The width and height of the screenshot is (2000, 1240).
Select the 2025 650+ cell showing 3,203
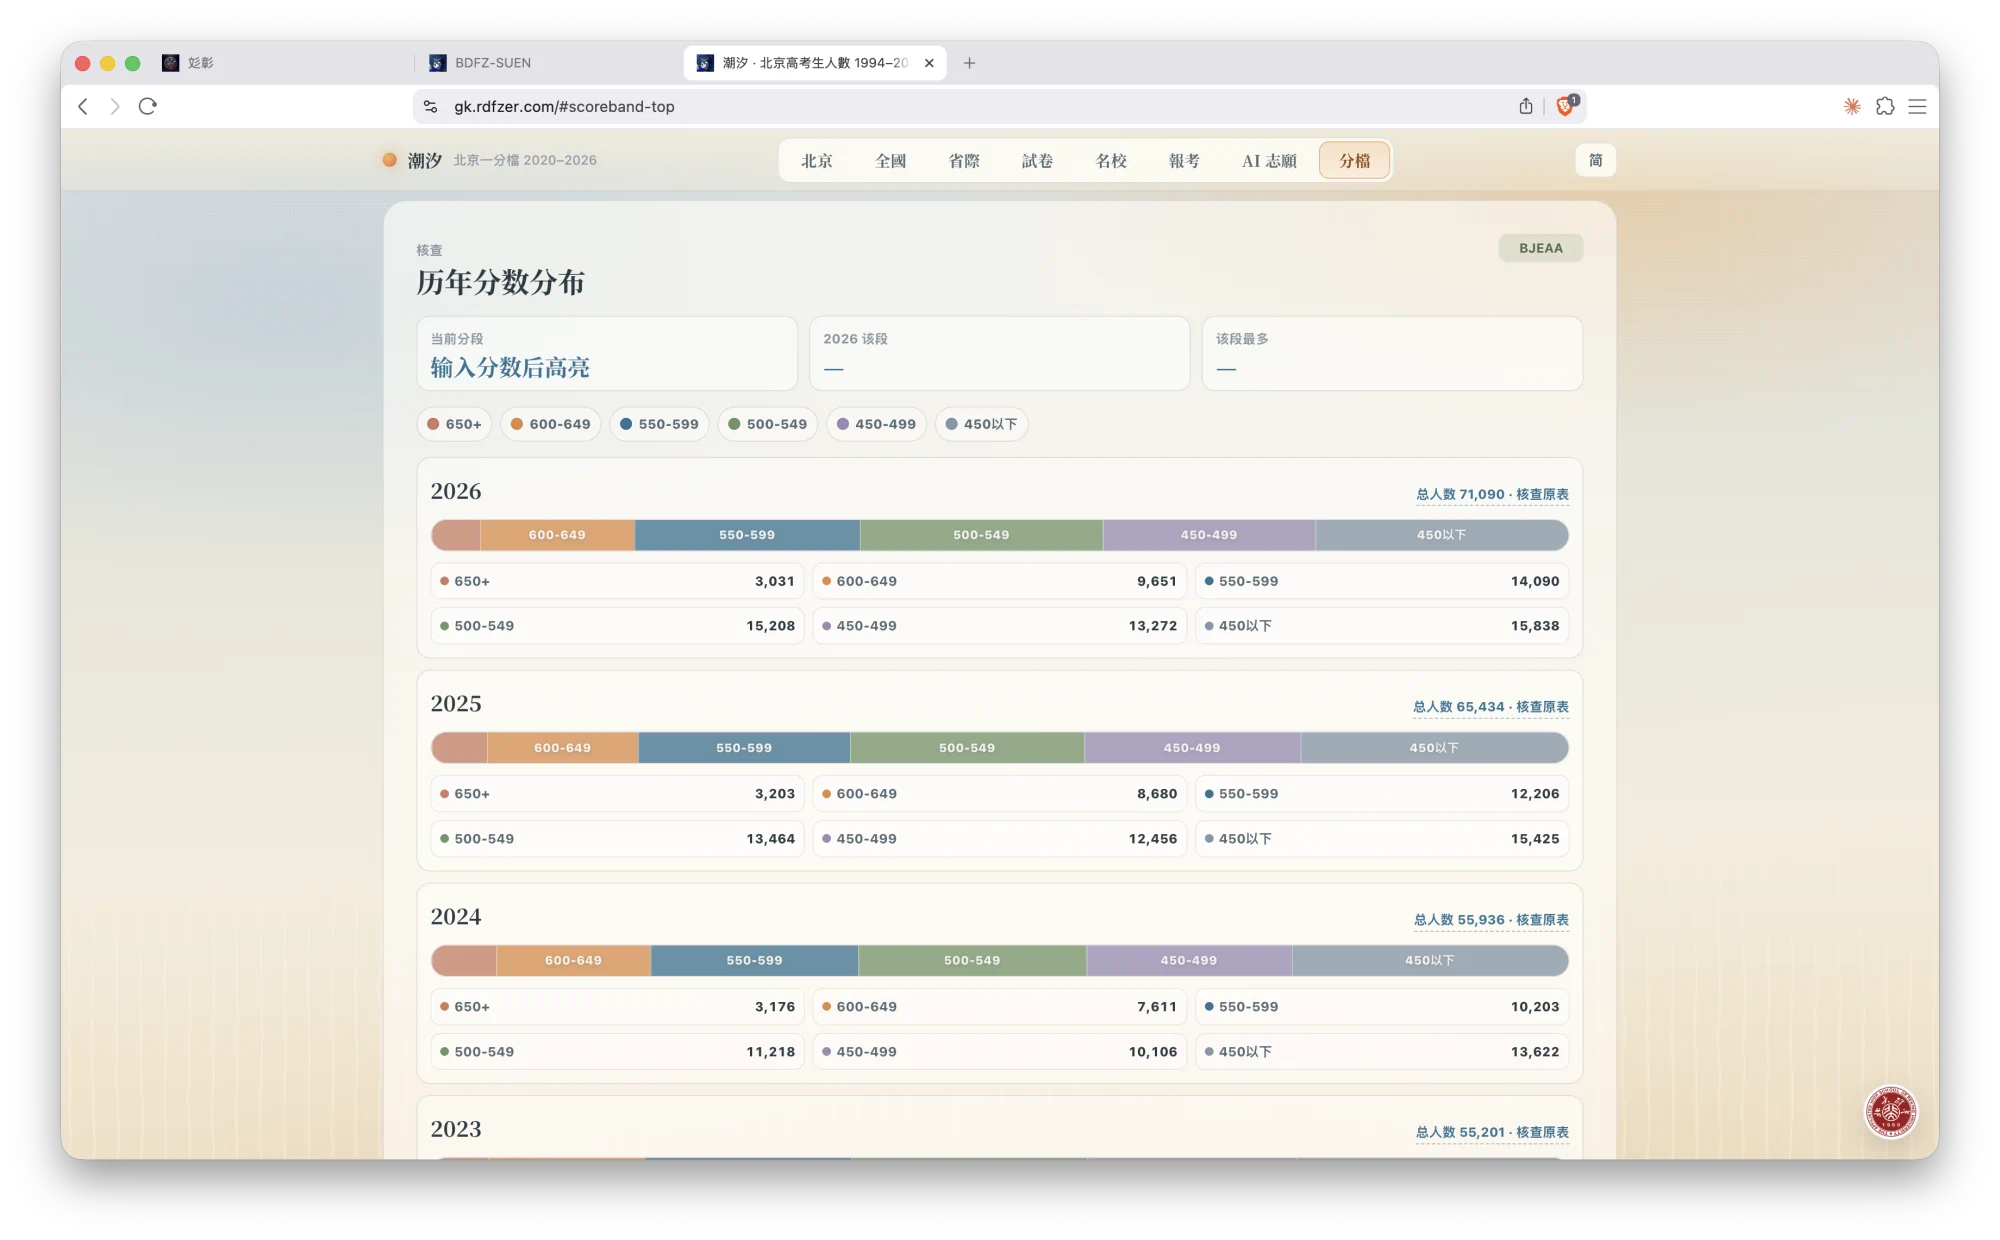click(x=617, y=794)
